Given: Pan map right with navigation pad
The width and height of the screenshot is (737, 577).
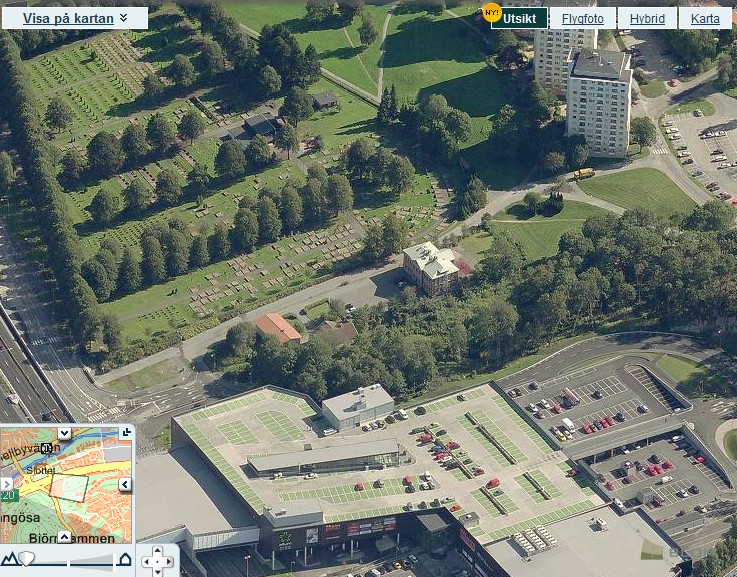Looking at the screenshot, I should pos(168,562).
